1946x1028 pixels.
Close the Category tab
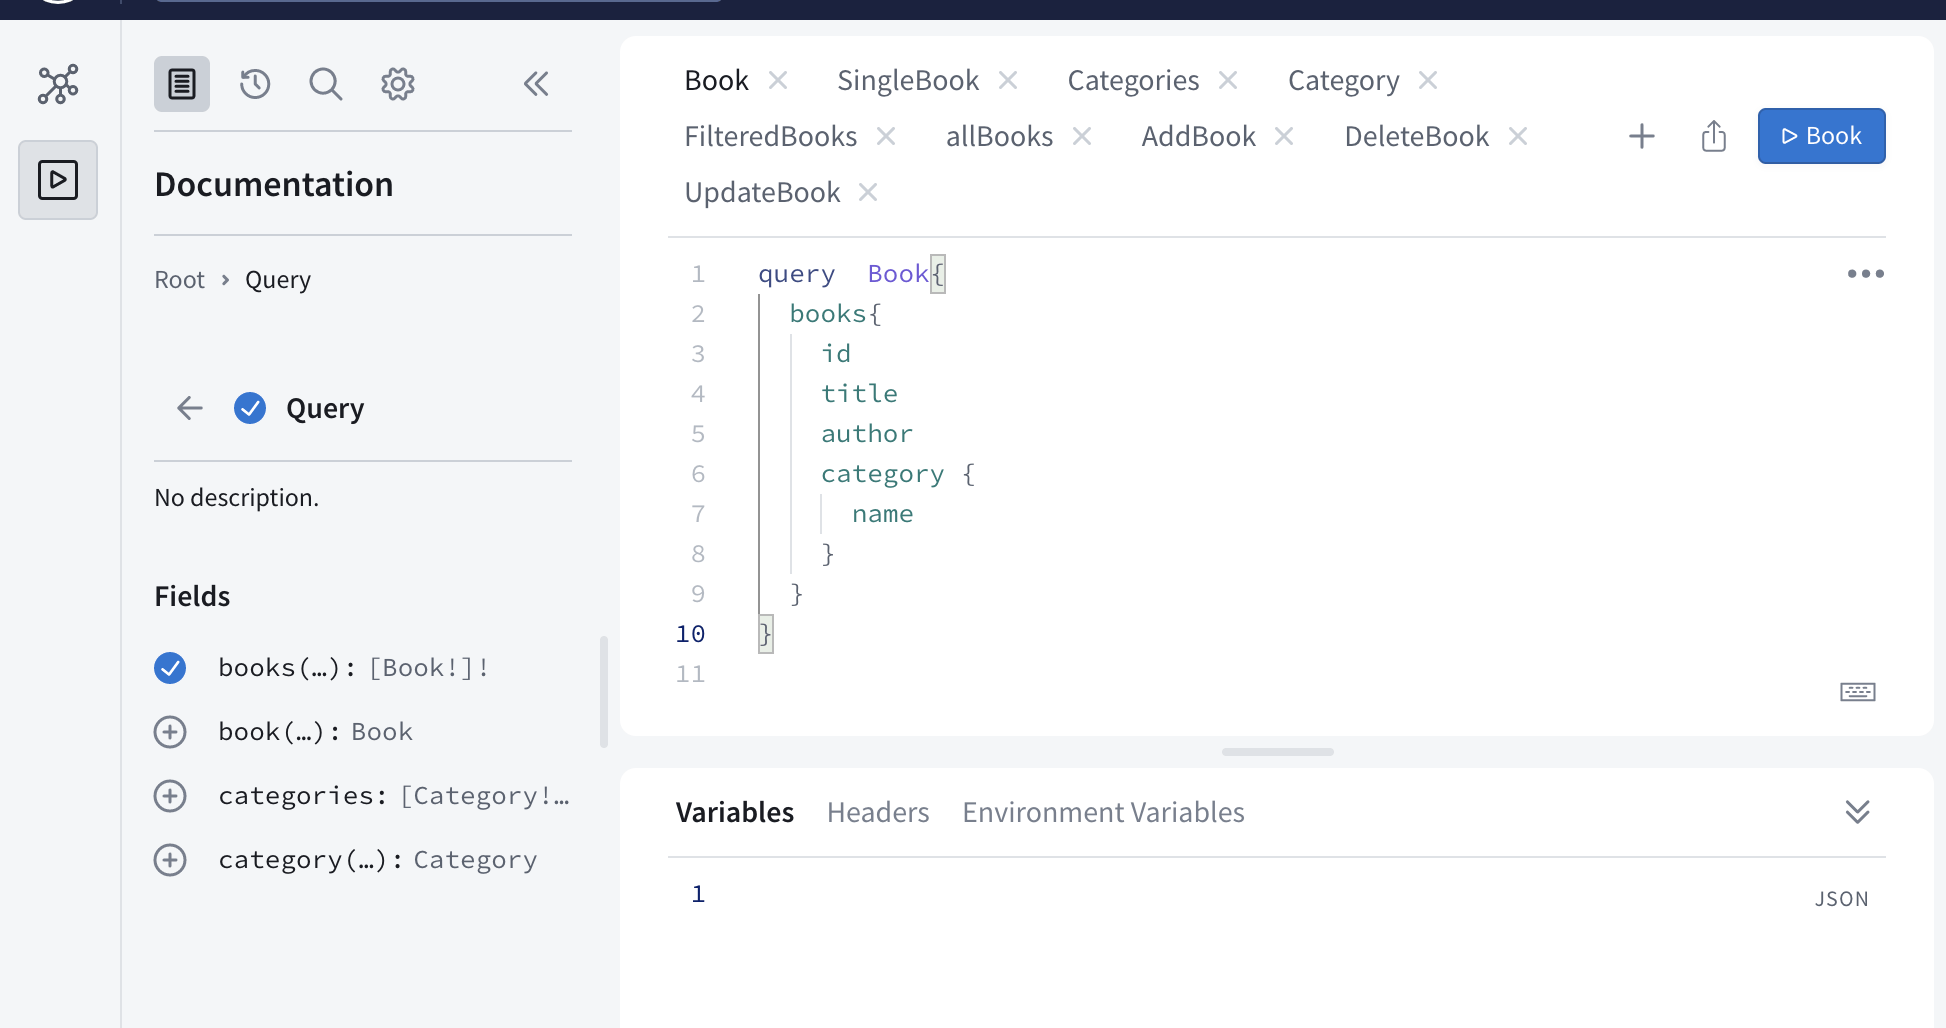point(1428,80)
